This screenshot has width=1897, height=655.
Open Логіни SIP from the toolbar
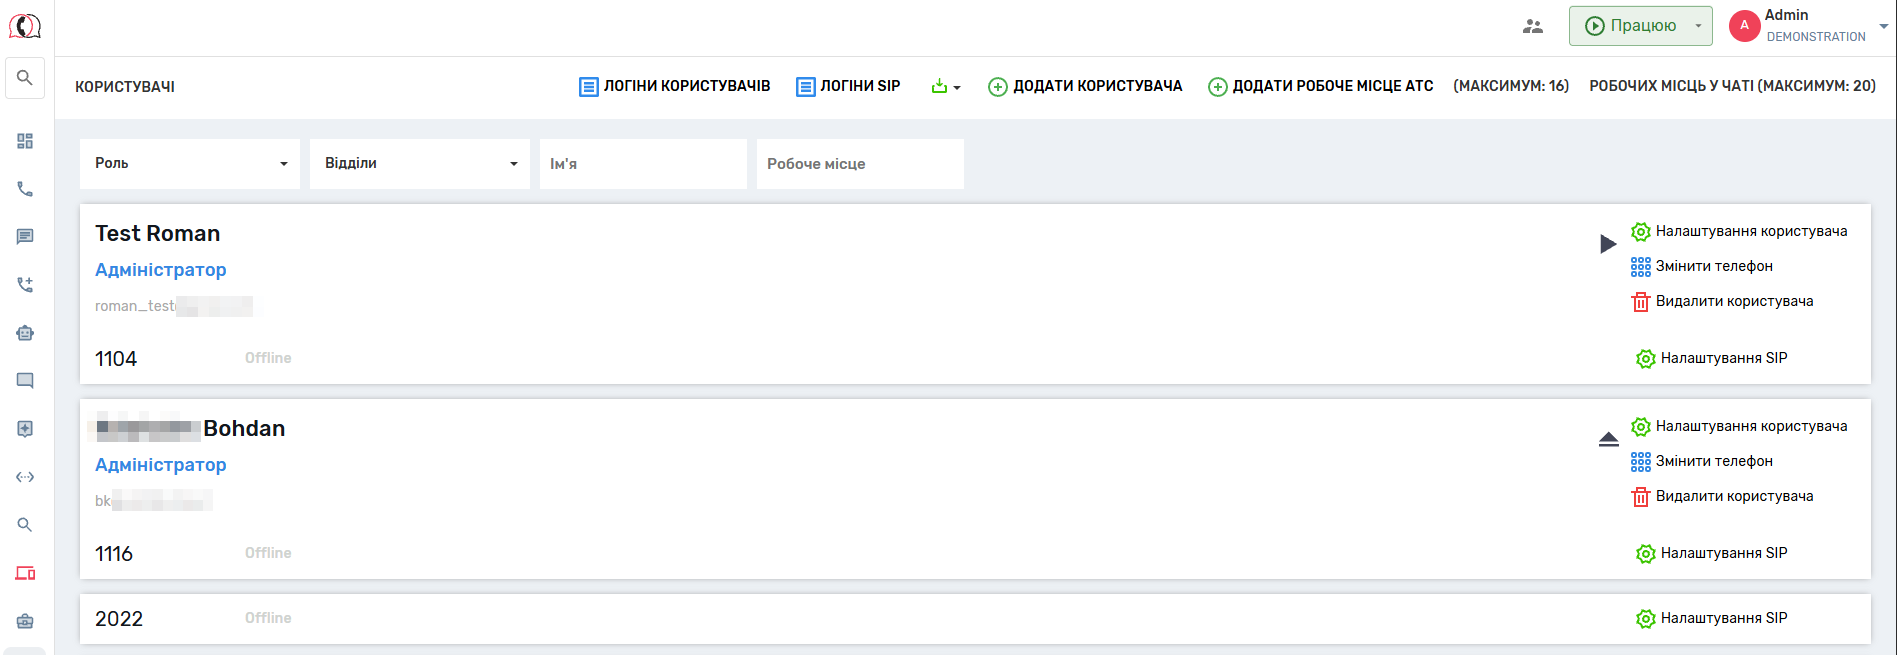(x=848, y=87)
